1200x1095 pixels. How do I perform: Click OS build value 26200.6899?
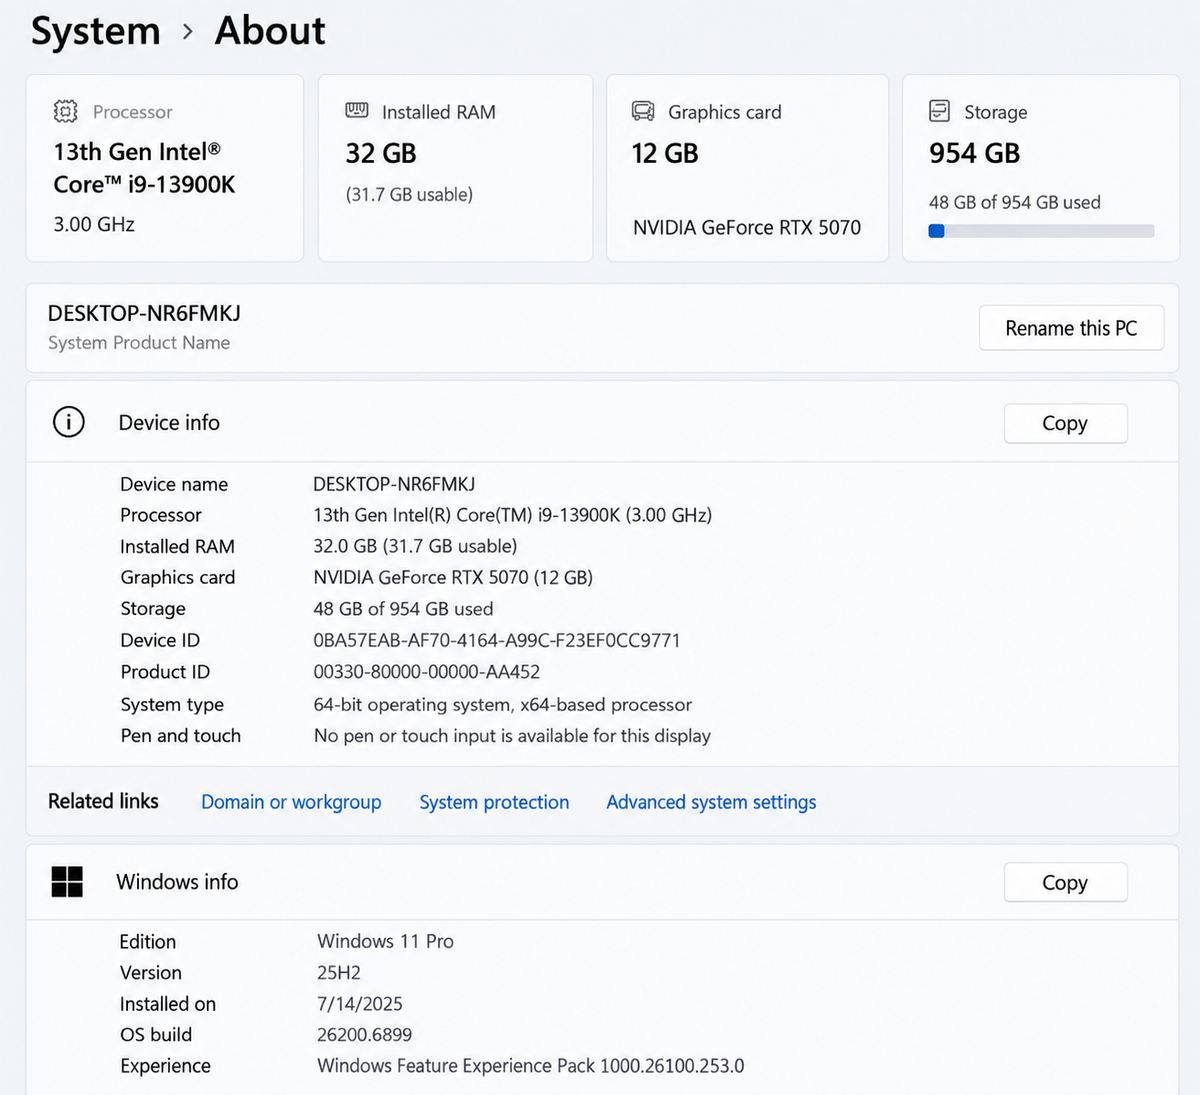pos(365,1035)
